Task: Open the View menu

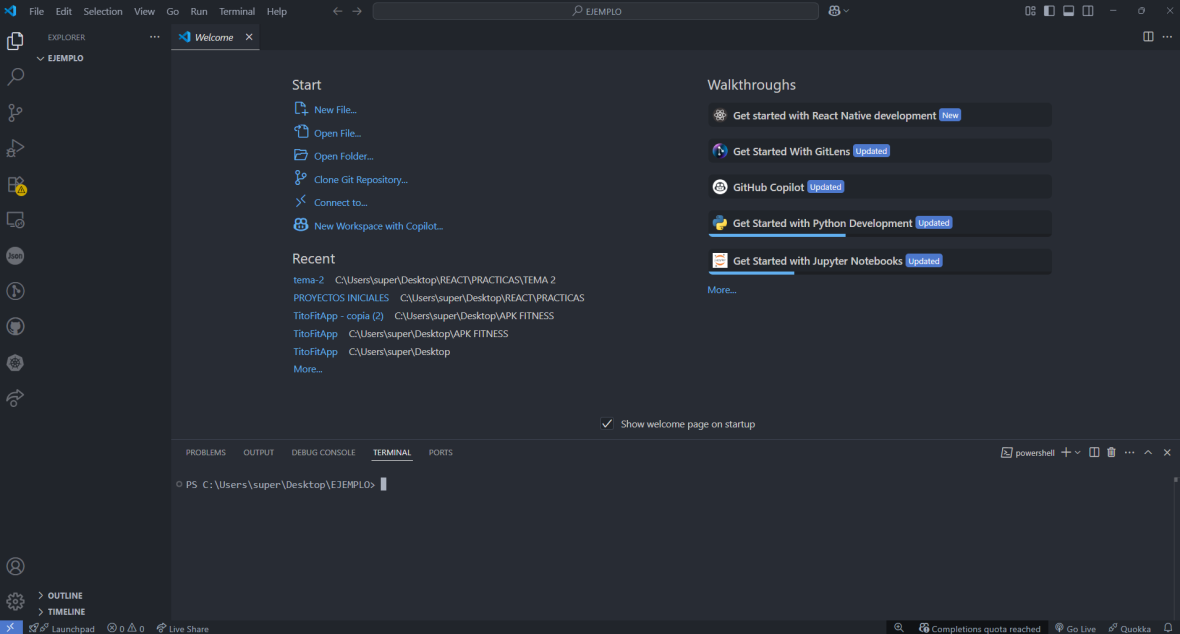Action: coord(144,11)
